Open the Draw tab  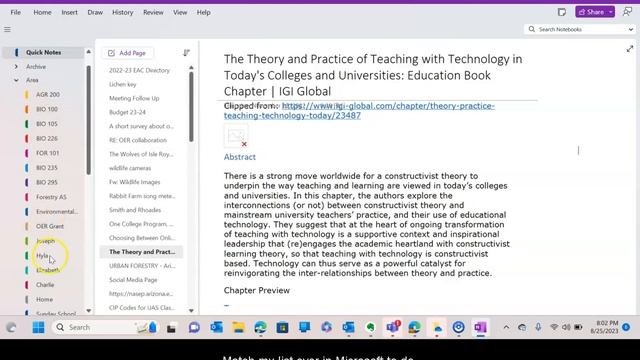click(95, 12)
